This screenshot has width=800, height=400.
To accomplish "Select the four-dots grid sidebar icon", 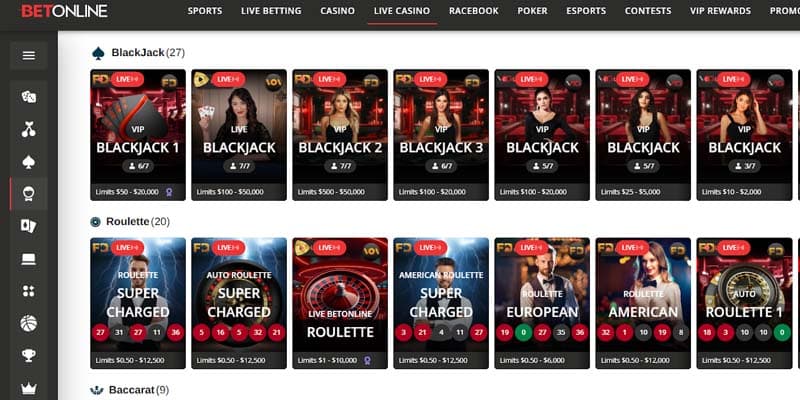I will click(x=29, y=291).
